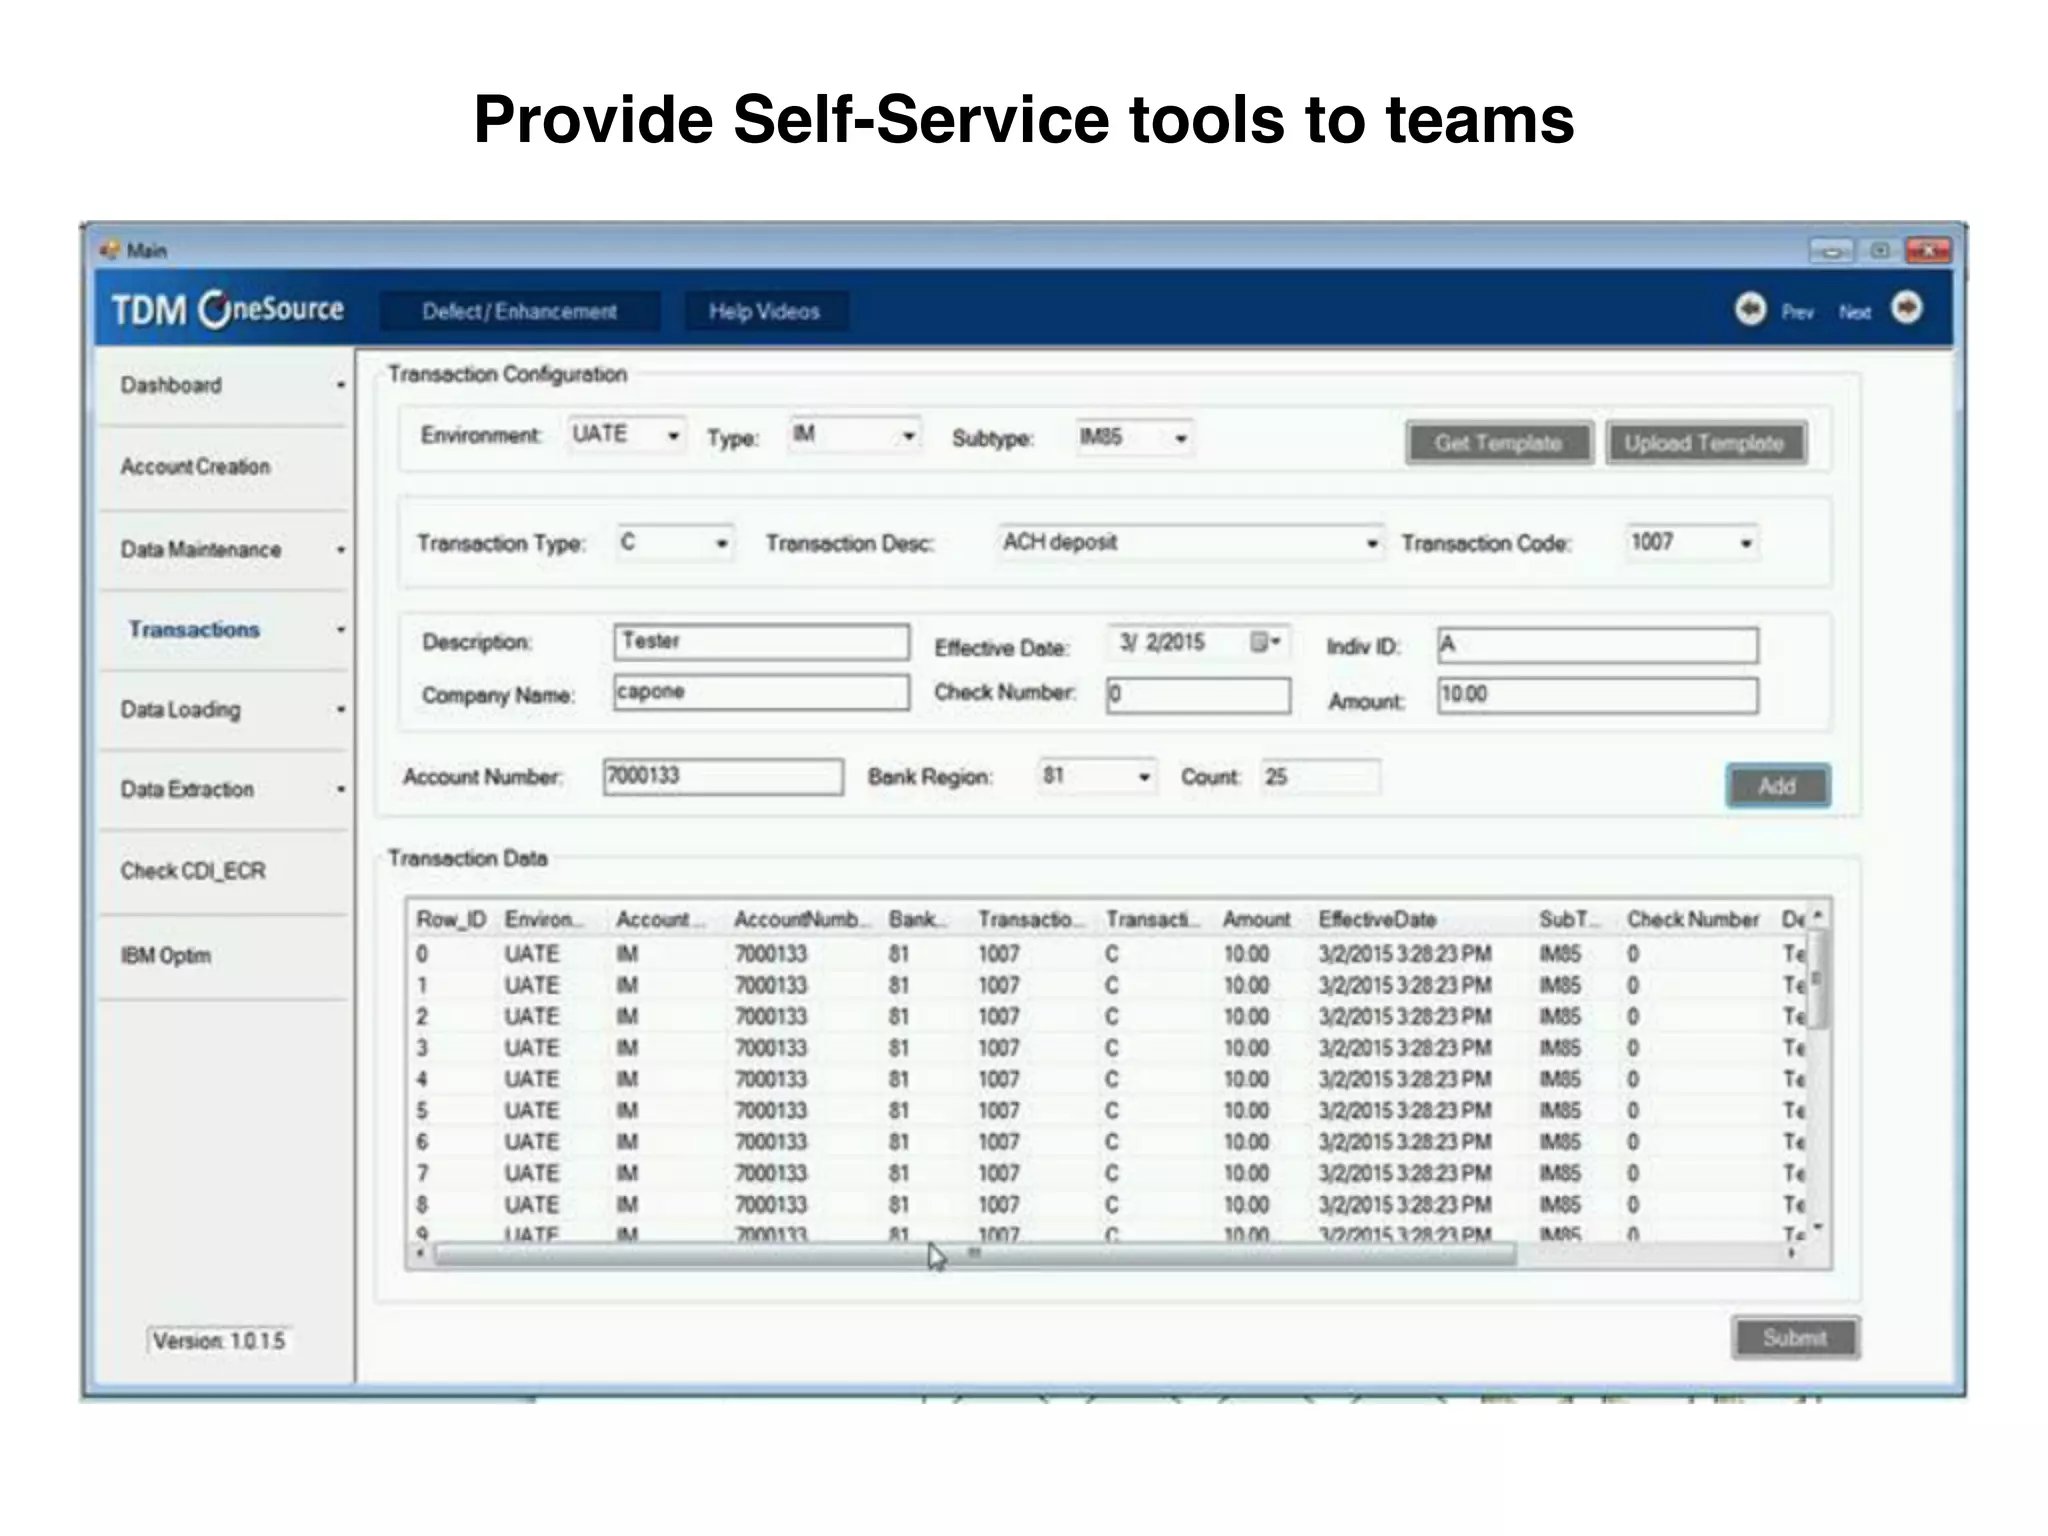Screen dimensions: 2048x1536
Task: Click the Description field containing Tester
Action: pyautogui.click(x=761, y=642)
